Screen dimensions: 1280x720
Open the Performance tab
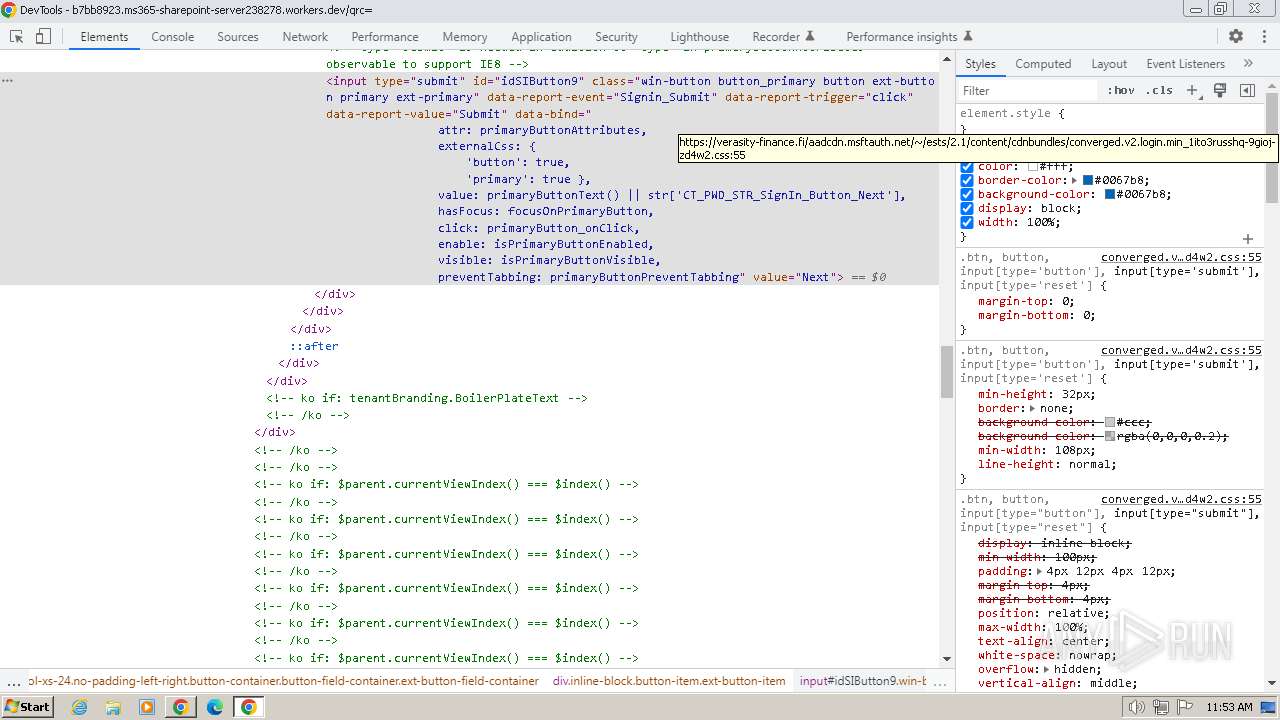[x=385, y=36]
